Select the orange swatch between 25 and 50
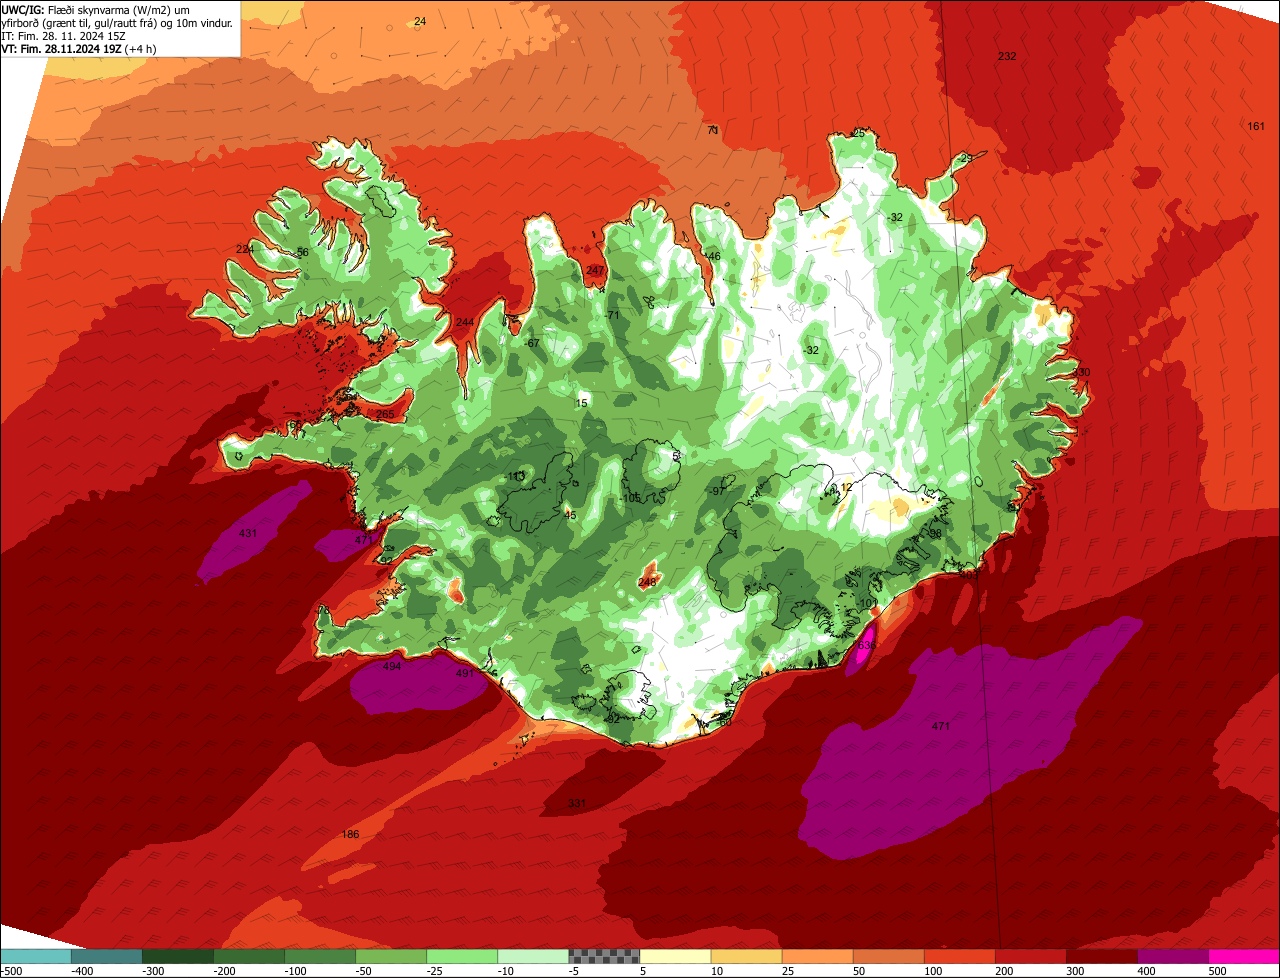Image resolution: width=1280 pixels, height=978 pixels. (817, 956)
